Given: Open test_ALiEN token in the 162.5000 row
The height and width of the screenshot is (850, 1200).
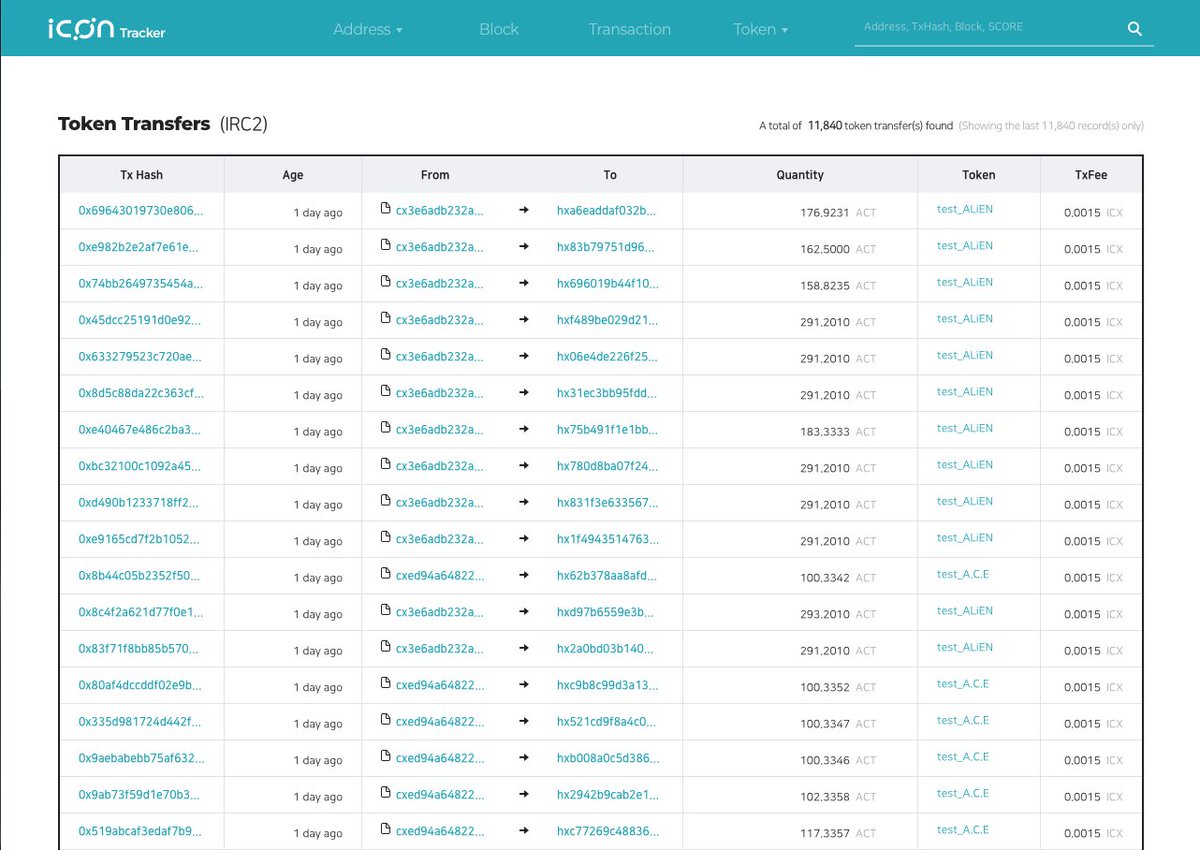Looking at the screenshot, I should [x=965, y=246].
